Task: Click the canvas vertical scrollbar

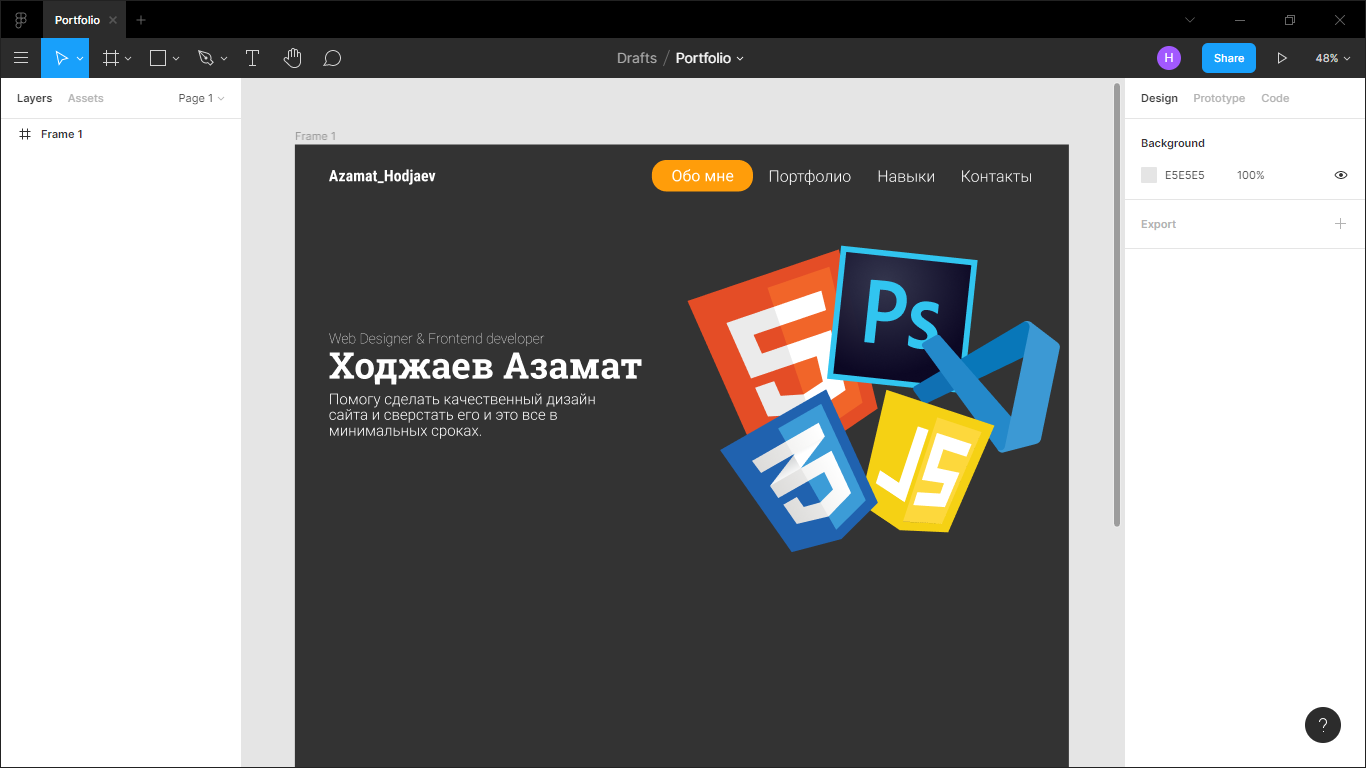Action: pyautogui.click(x=1118, y=305)
